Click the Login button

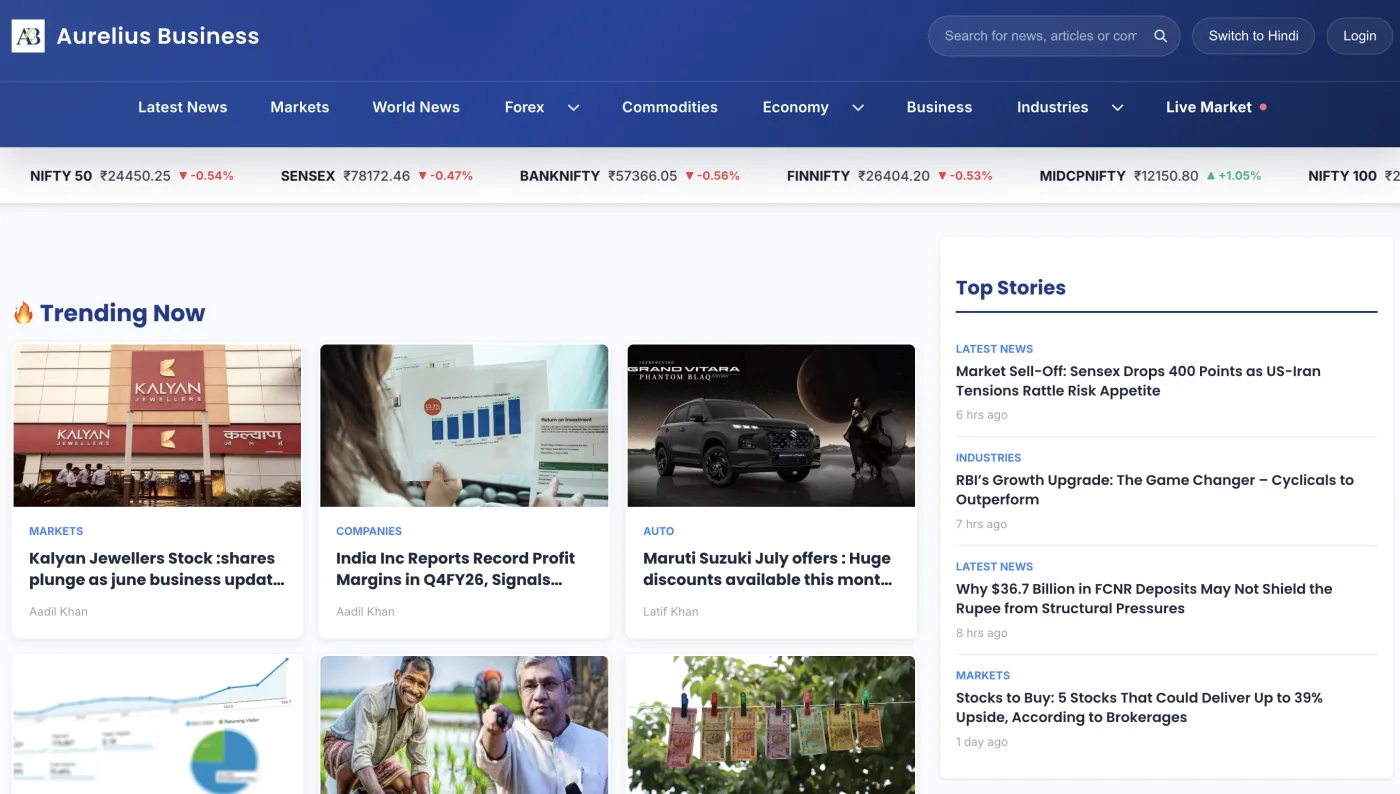[1359, 36]
